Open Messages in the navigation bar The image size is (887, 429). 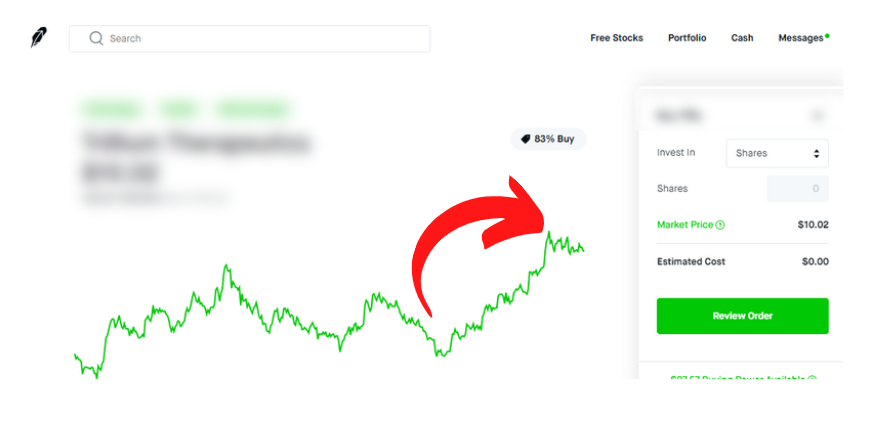[800, 38]
